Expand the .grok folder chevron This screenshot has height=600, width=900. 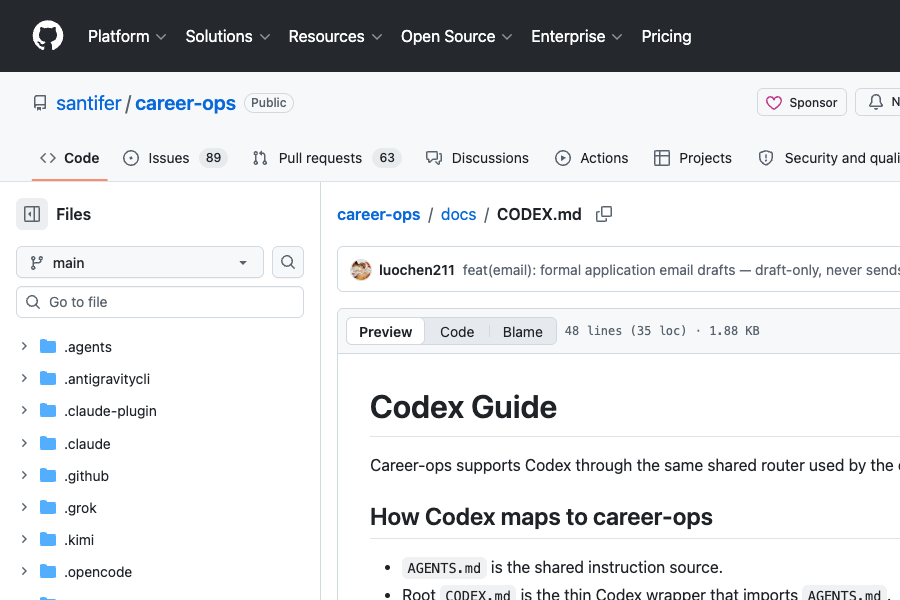(24, 508)
